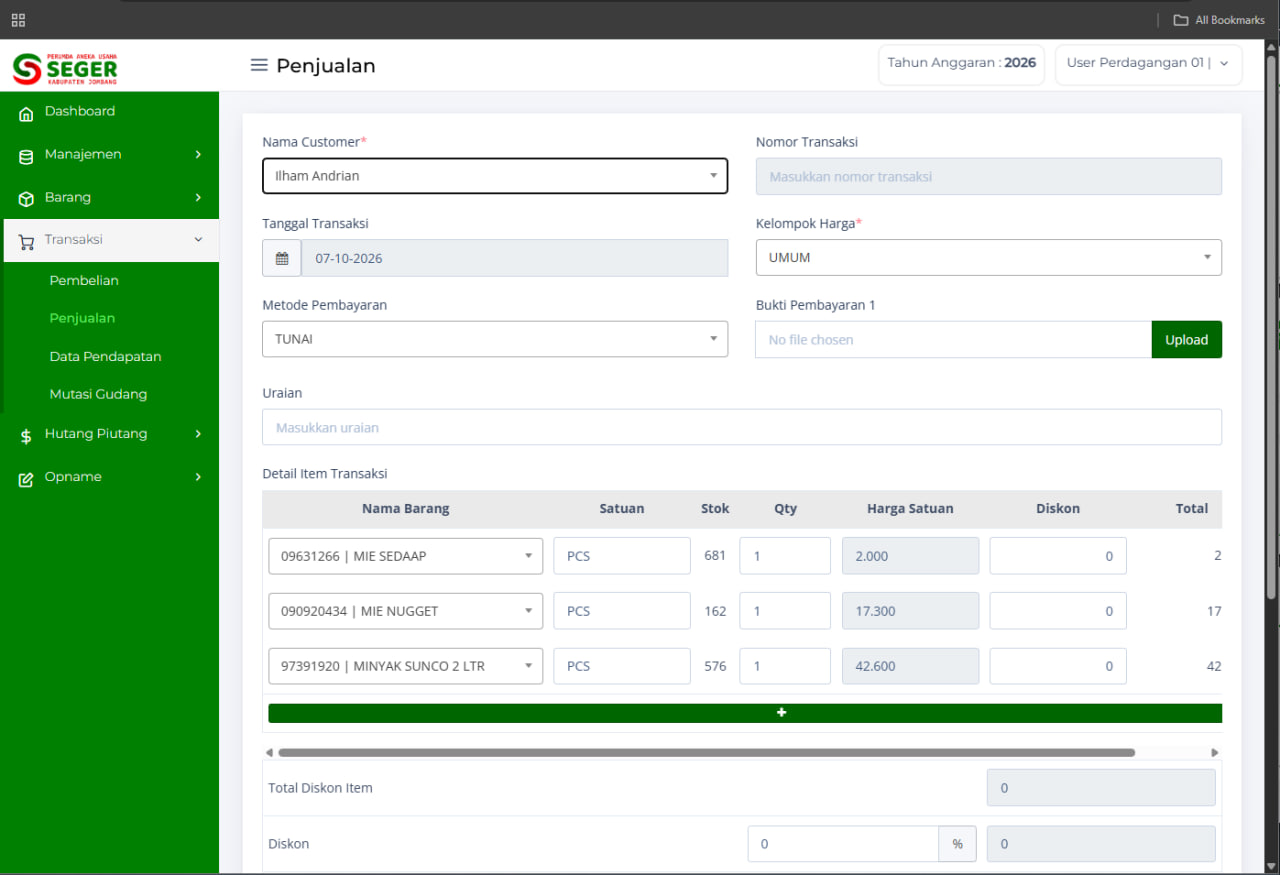This screenshot has height=875, width=1280.
Task: Expand the Opname sidebar menu
Action: (x=110, y=477)
